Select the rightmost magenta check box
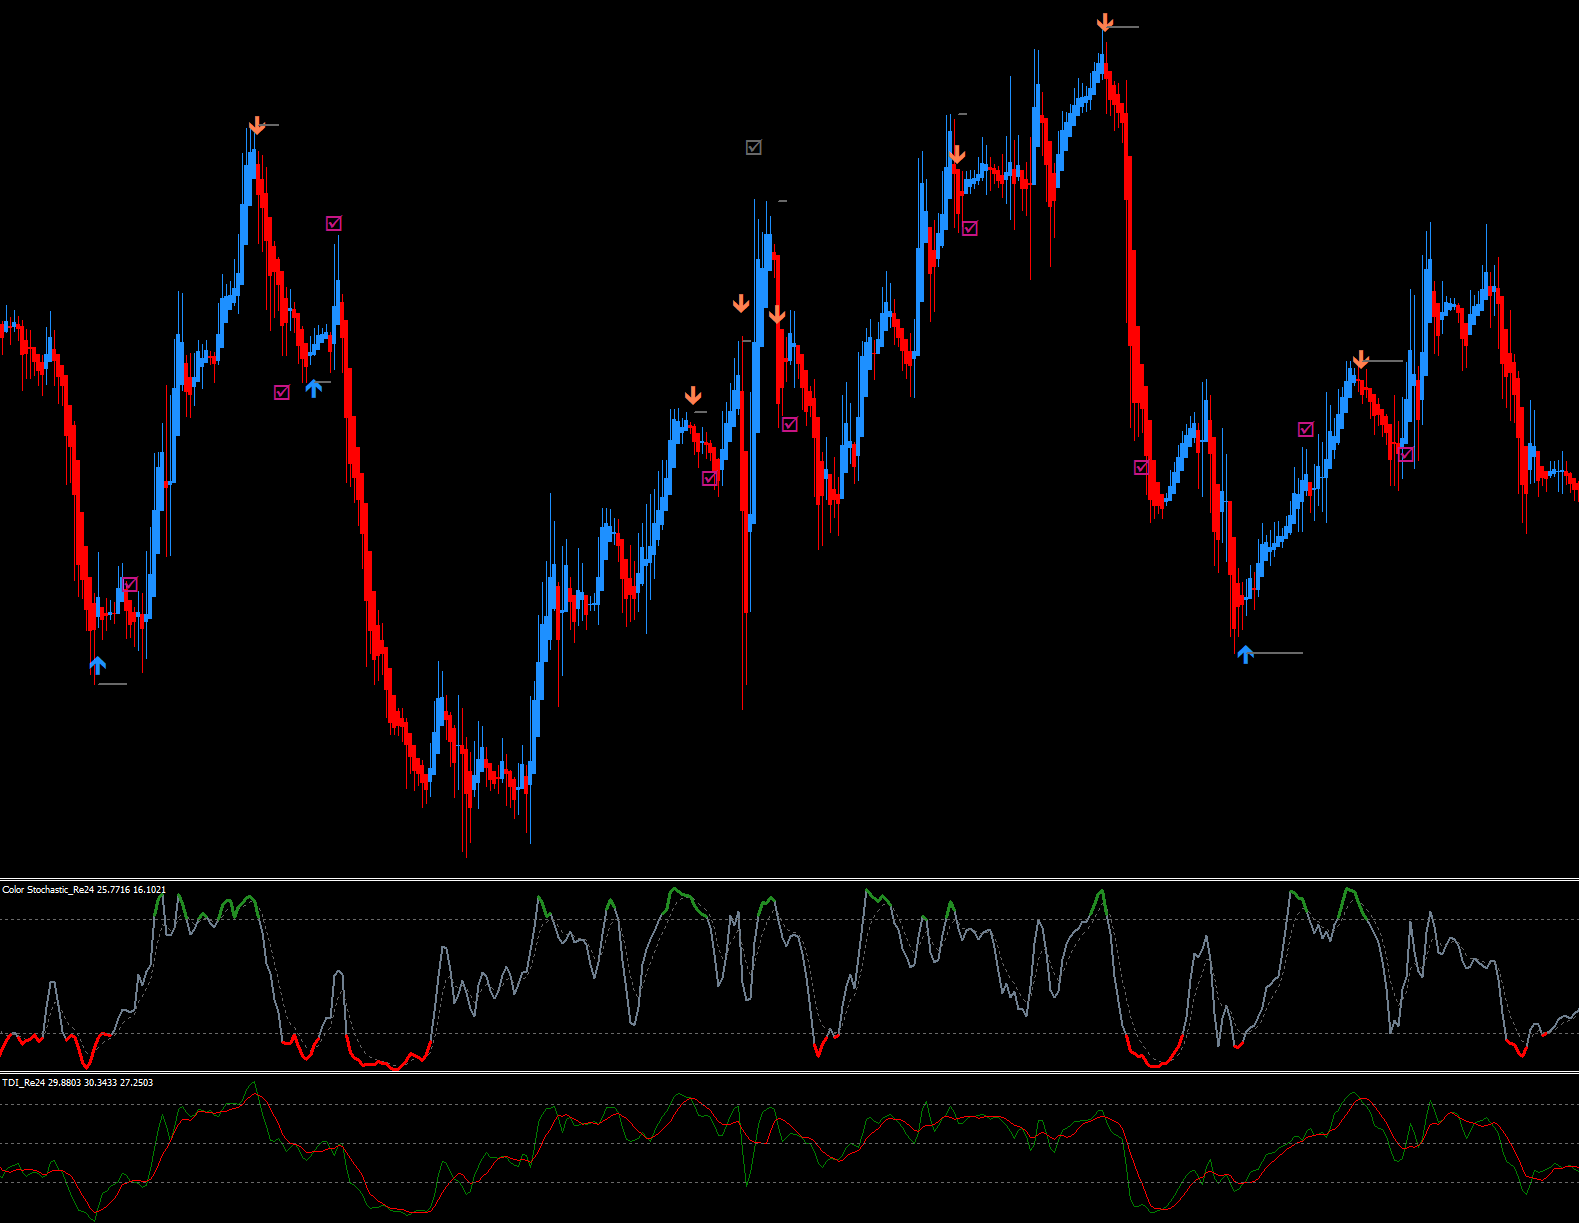The image size is (1579, 1223). 1406,454
